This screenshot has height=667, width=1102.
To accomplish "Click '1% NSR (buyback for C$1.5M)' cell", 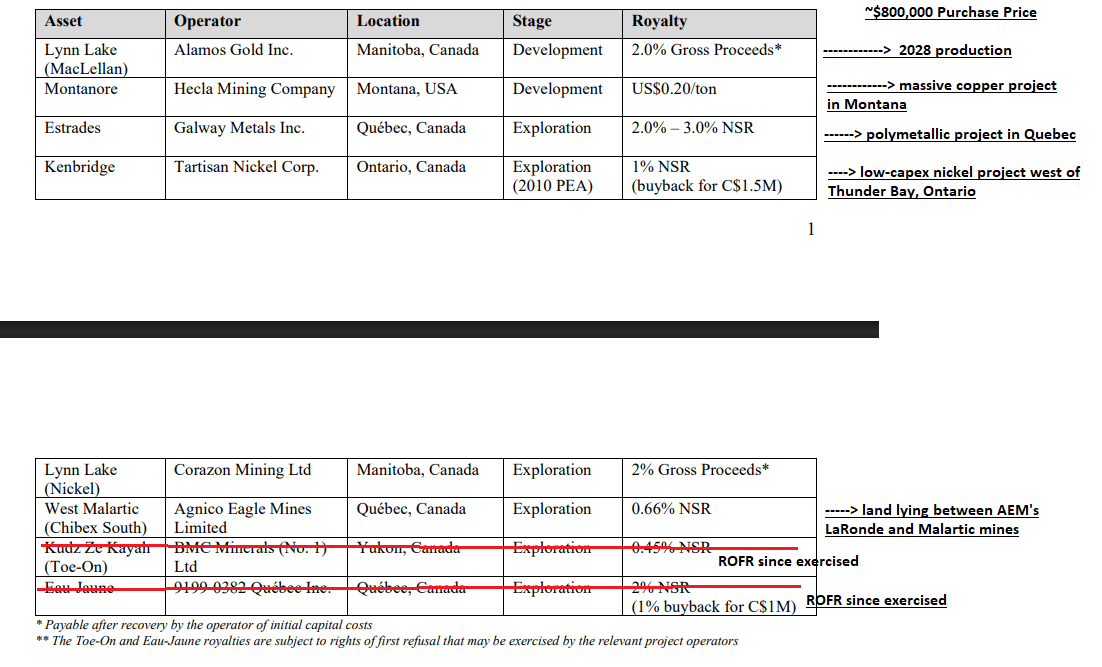I will (x=720, y=178).
